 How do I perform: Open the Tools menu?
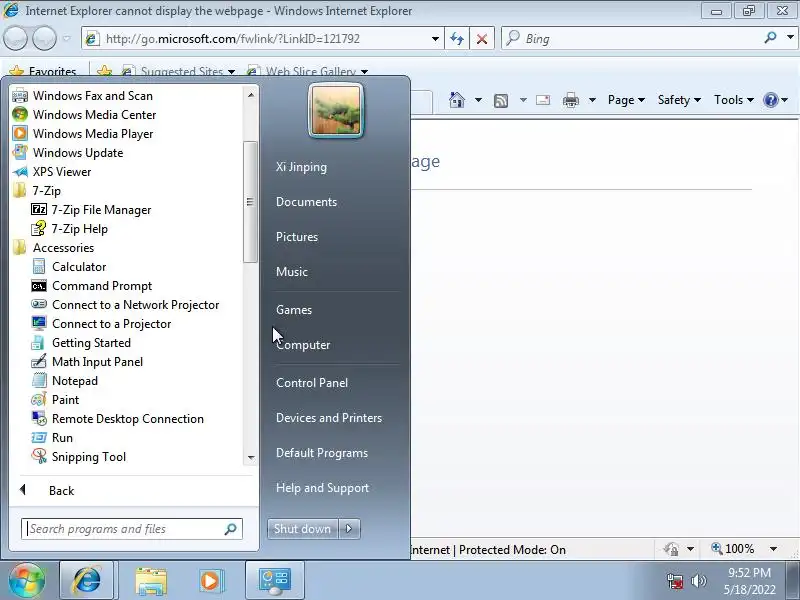(x=734, y=100)
